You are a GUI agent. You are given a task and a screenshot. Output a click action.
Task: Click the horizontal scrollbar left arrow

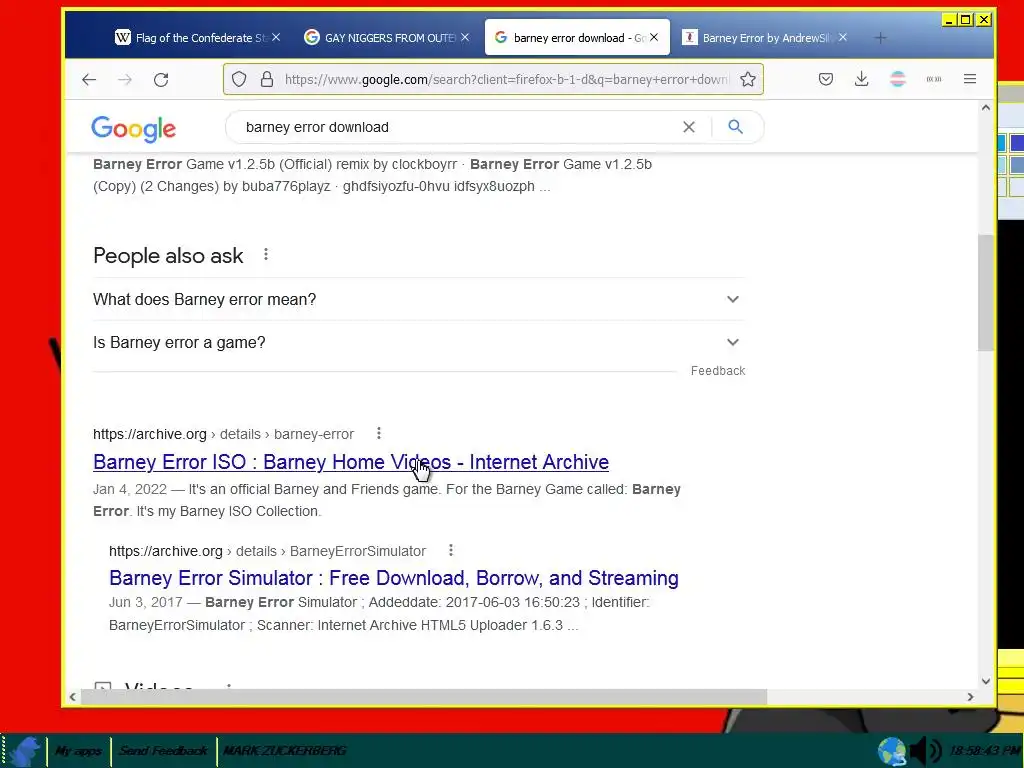point(72,697)
